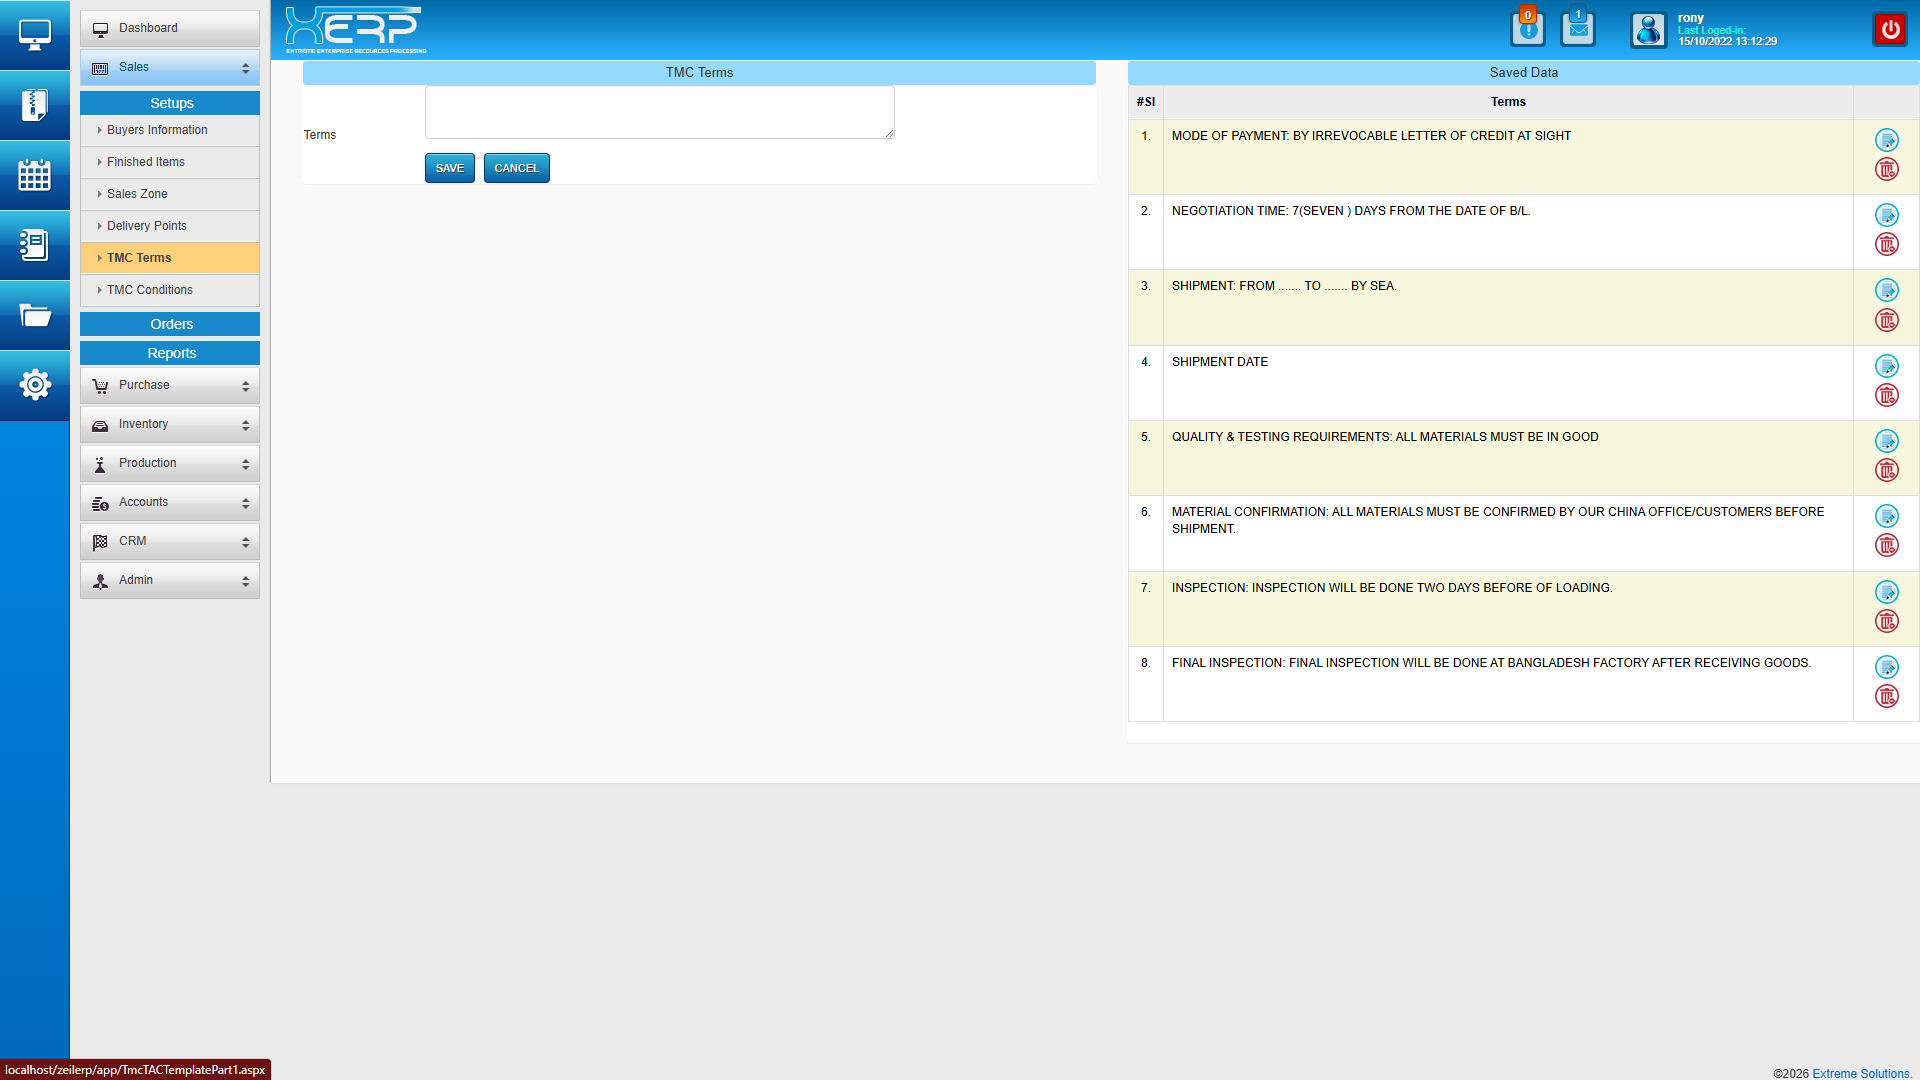Image resolution: width=1920 pixels, height=1080 pixels.
Task: Click the red power logout button
Action: [1889, 29]
